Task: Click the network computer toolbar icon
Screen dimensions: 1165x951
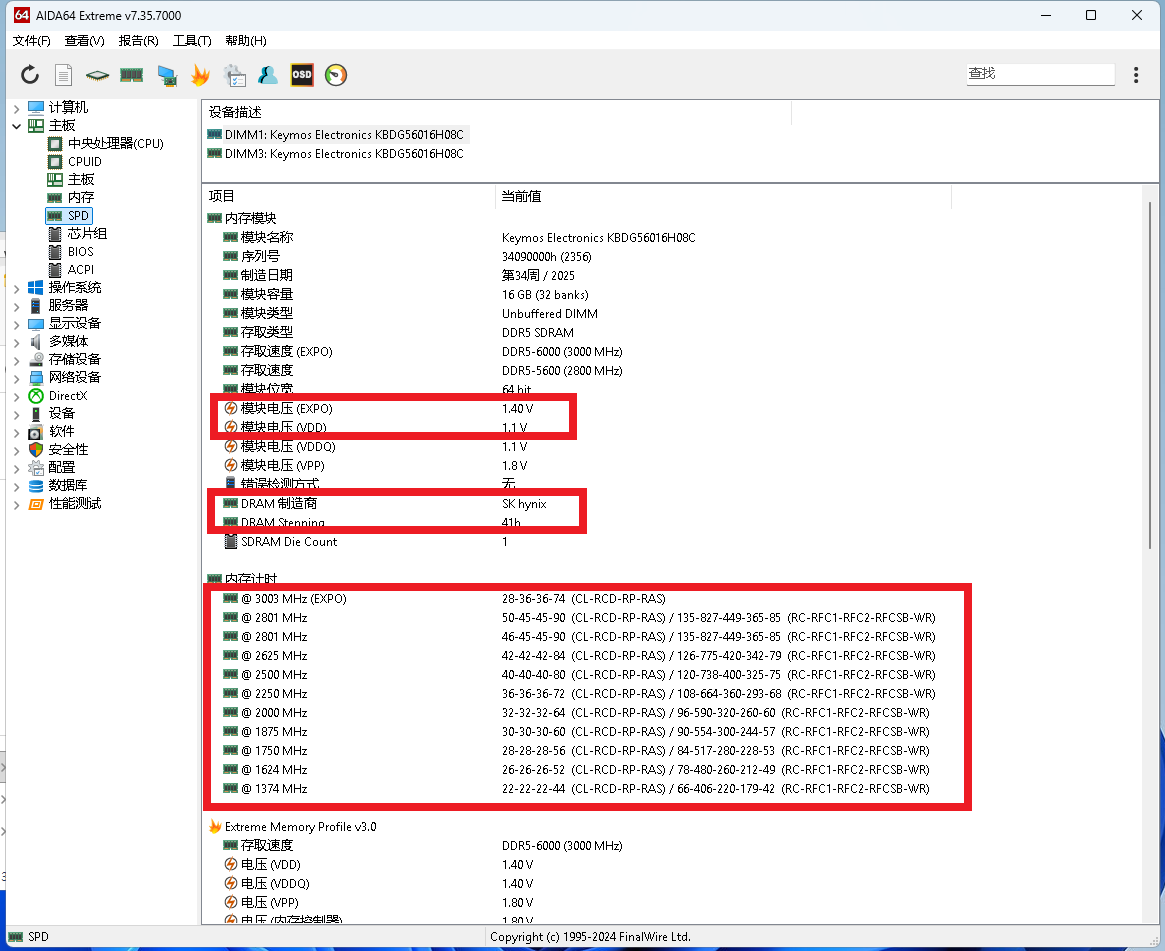Action: point(166,75)
